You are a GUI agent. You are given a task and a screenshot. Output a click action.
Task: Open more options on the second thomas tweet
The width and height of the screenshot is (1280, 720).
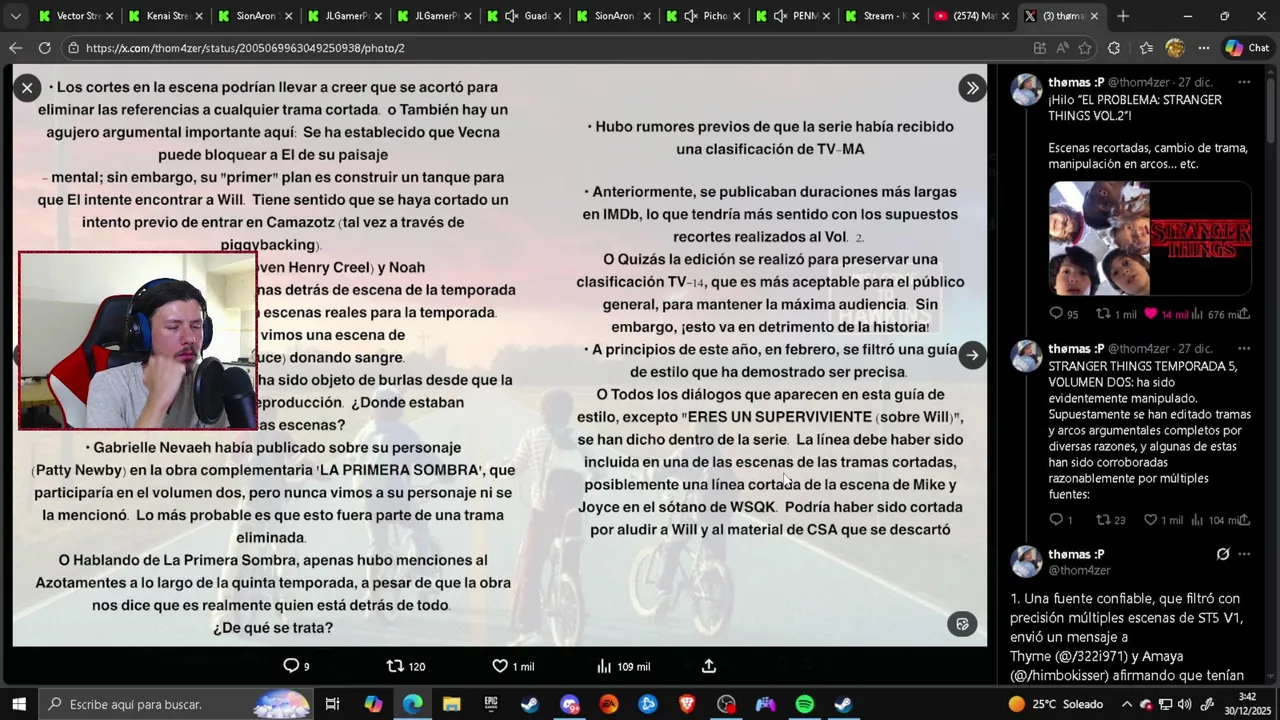coord(1244,348)
